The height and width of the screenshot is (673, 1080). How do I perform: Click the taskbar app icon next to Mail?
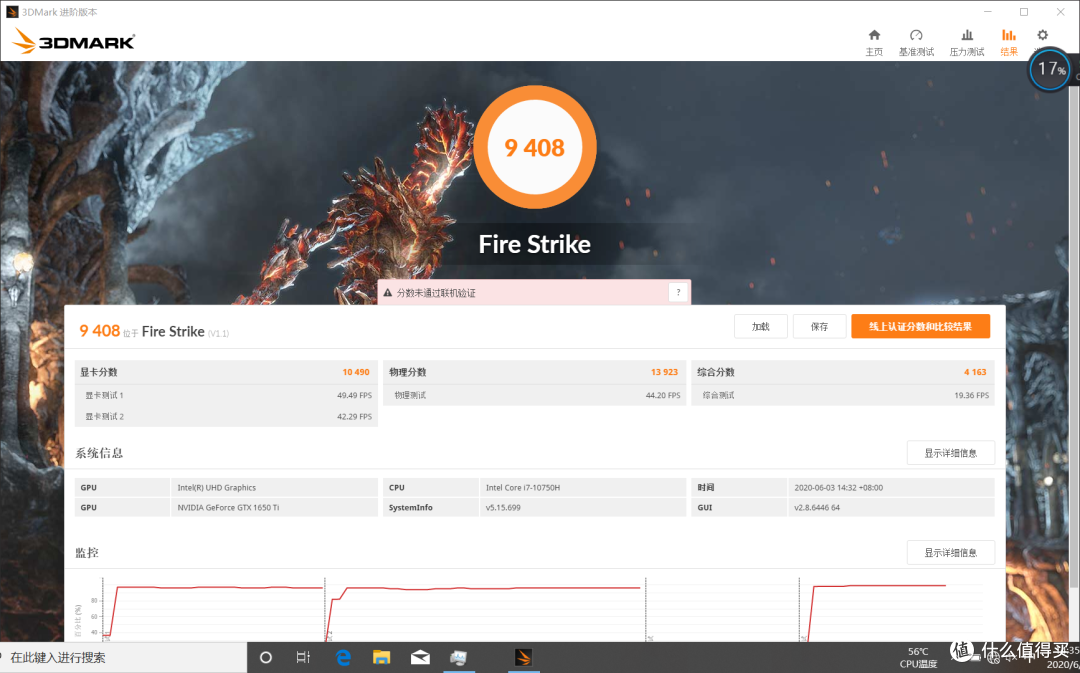coord(459,658)
